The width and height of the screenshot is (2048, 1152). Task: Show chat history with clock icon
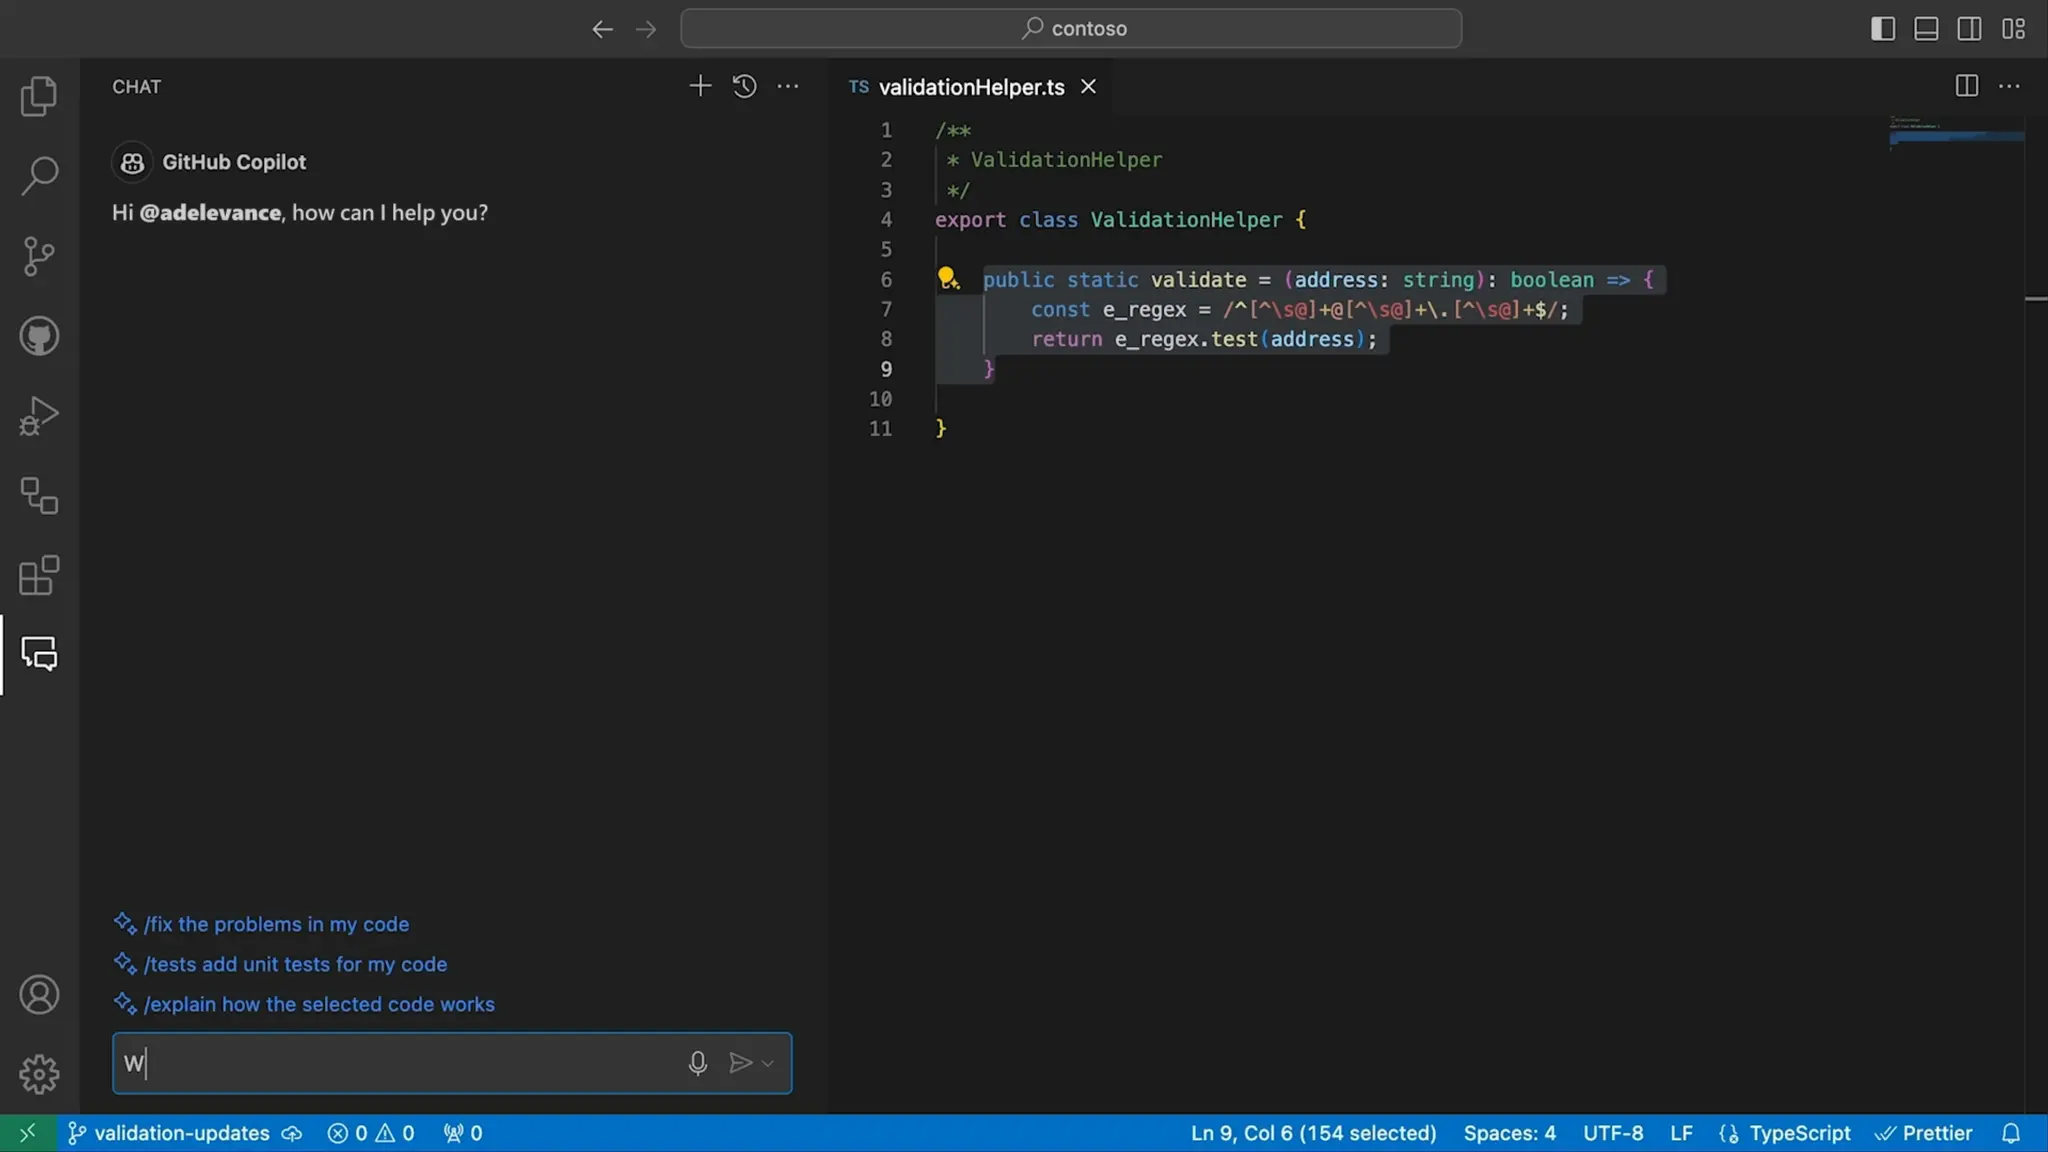tap(744, 87)
